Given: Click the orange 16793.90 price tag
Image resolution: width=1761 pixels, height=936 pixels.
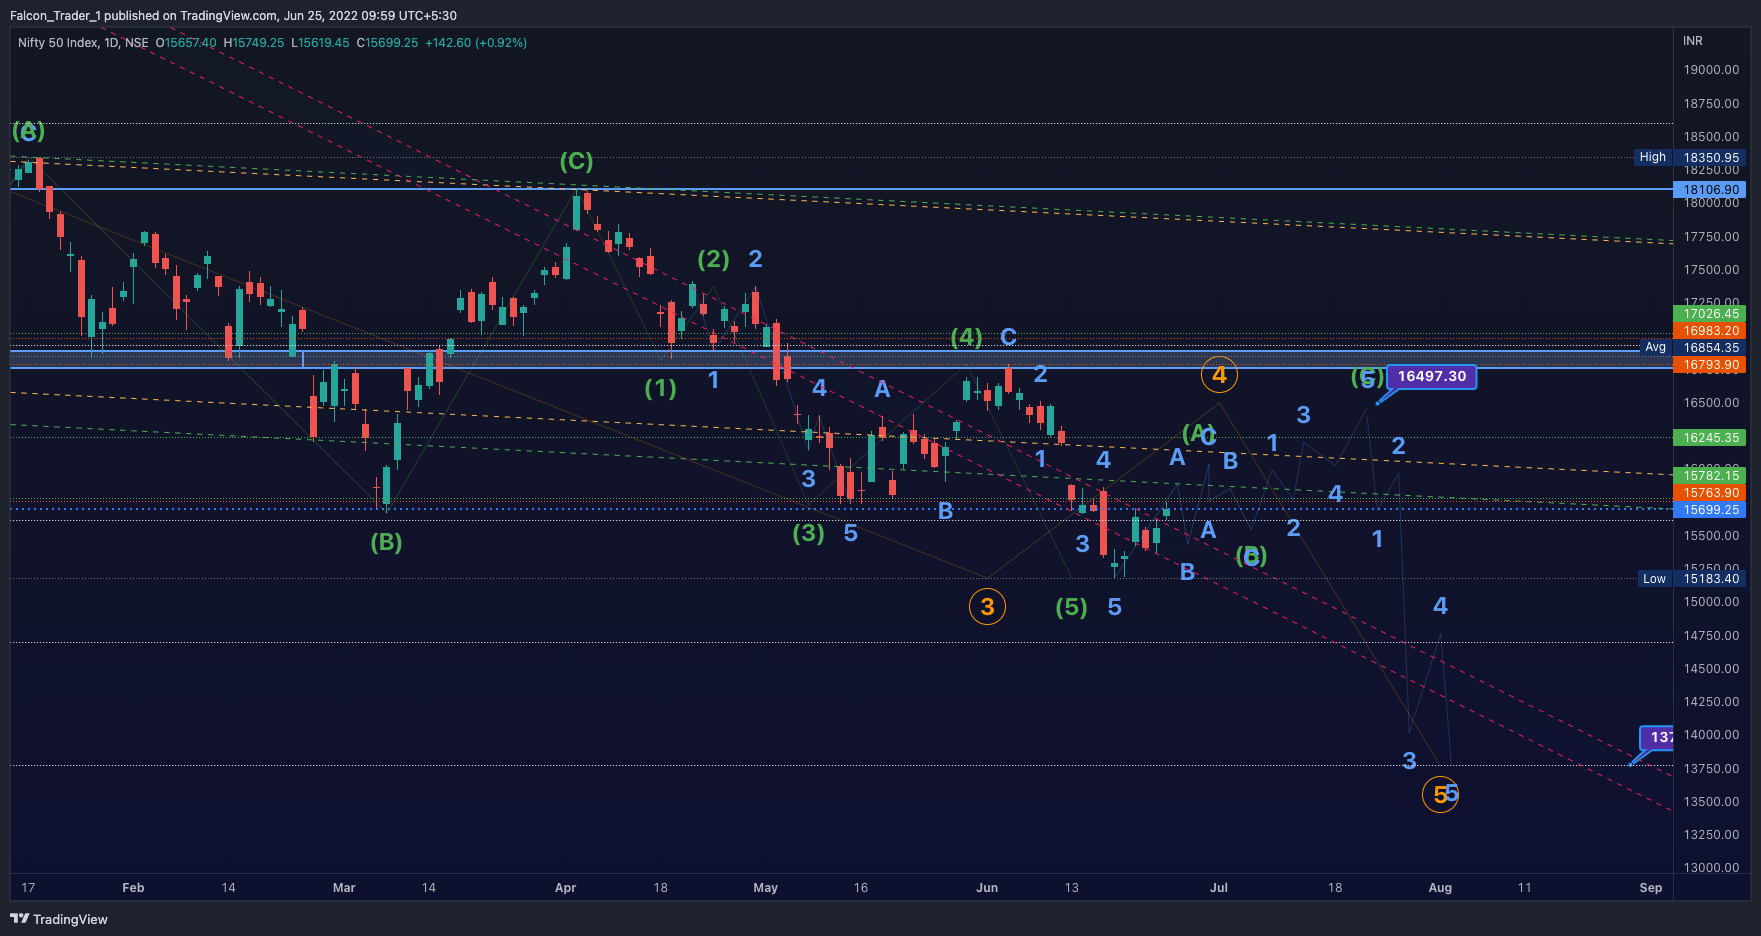Looking at the screenshot, I should click(x=1711, y=365).
